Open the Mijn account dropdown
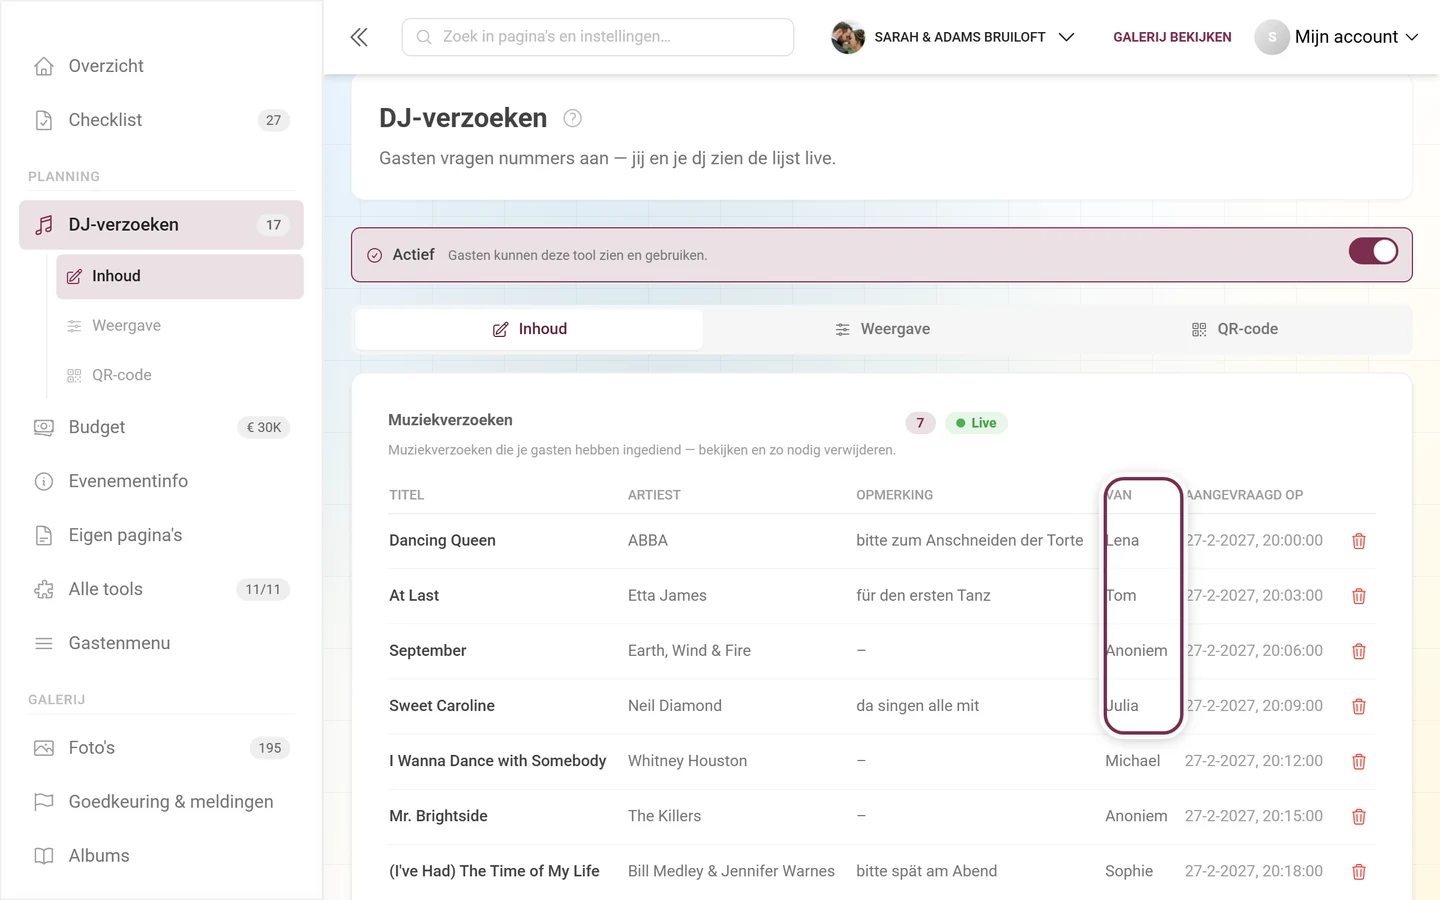The image size is (1440, 900). point(1337,37)
